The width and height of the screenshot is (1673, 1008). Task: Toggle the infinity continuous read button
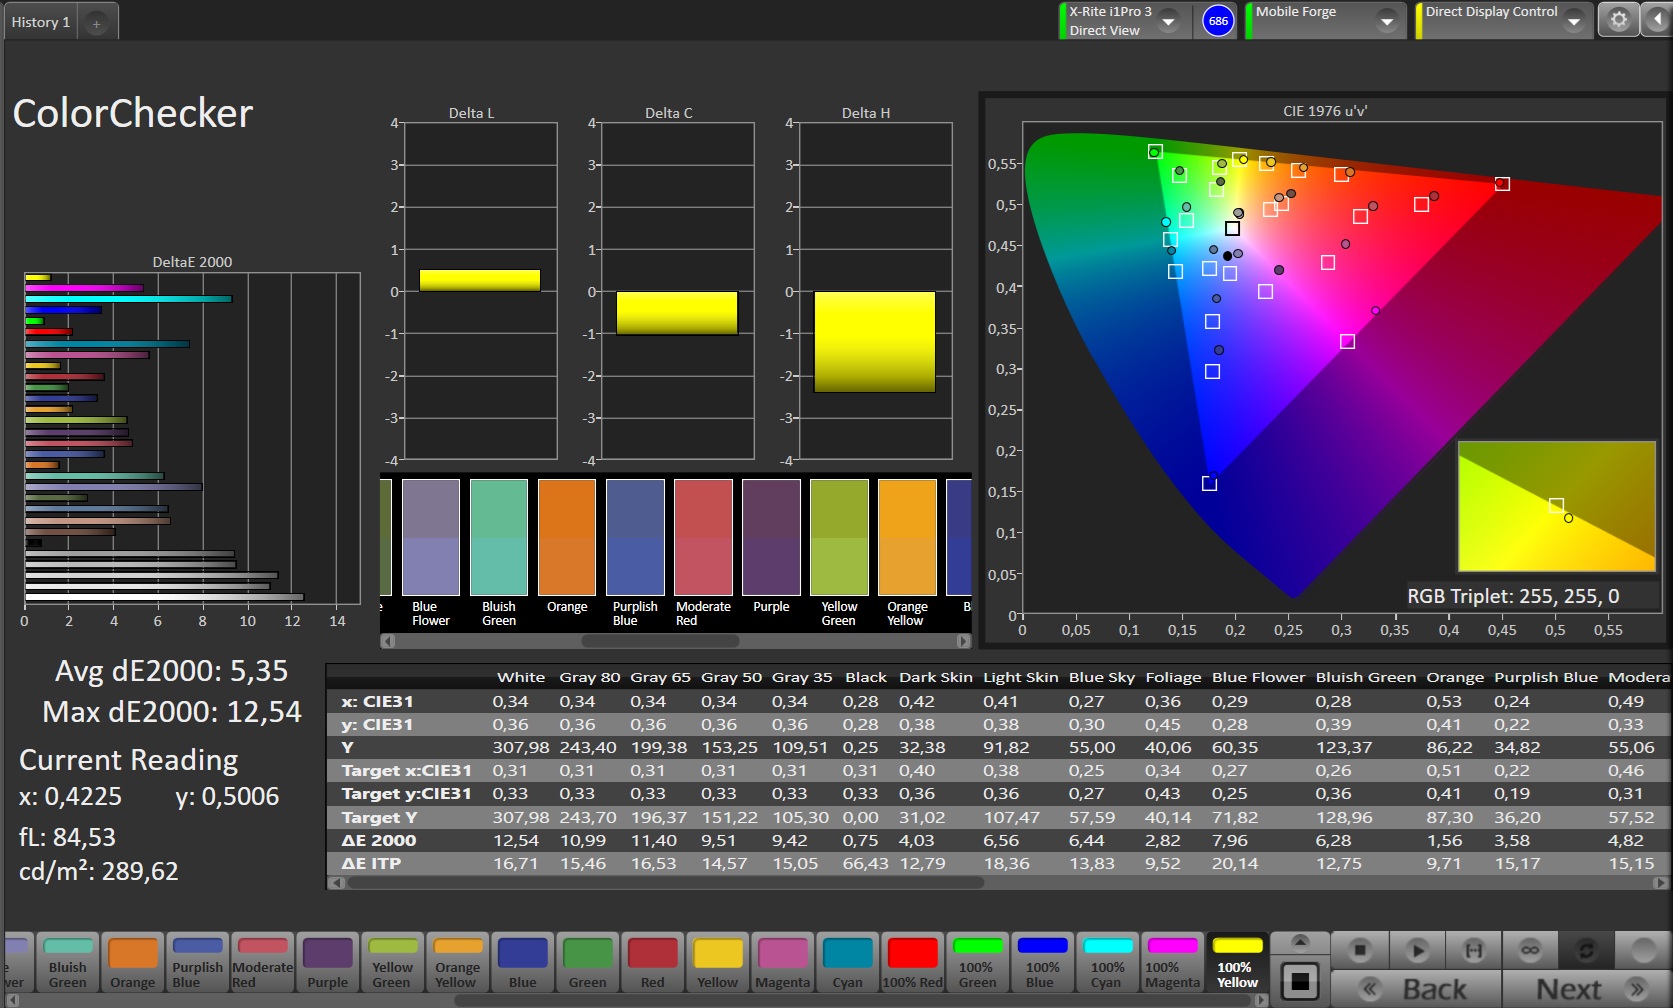[x=1529, y=949]
